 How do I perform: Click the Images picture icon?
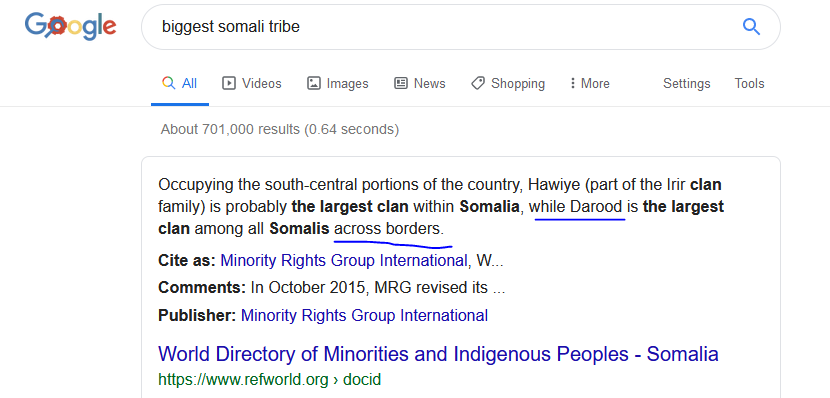[314, 83]
